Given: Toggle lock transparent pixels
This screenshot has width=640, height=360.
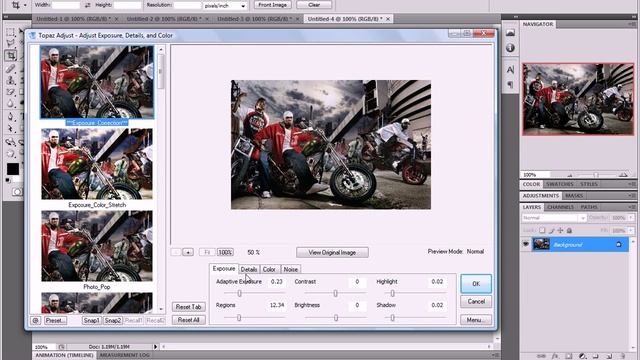Looking at the screenshot, I should click(542, 231).
